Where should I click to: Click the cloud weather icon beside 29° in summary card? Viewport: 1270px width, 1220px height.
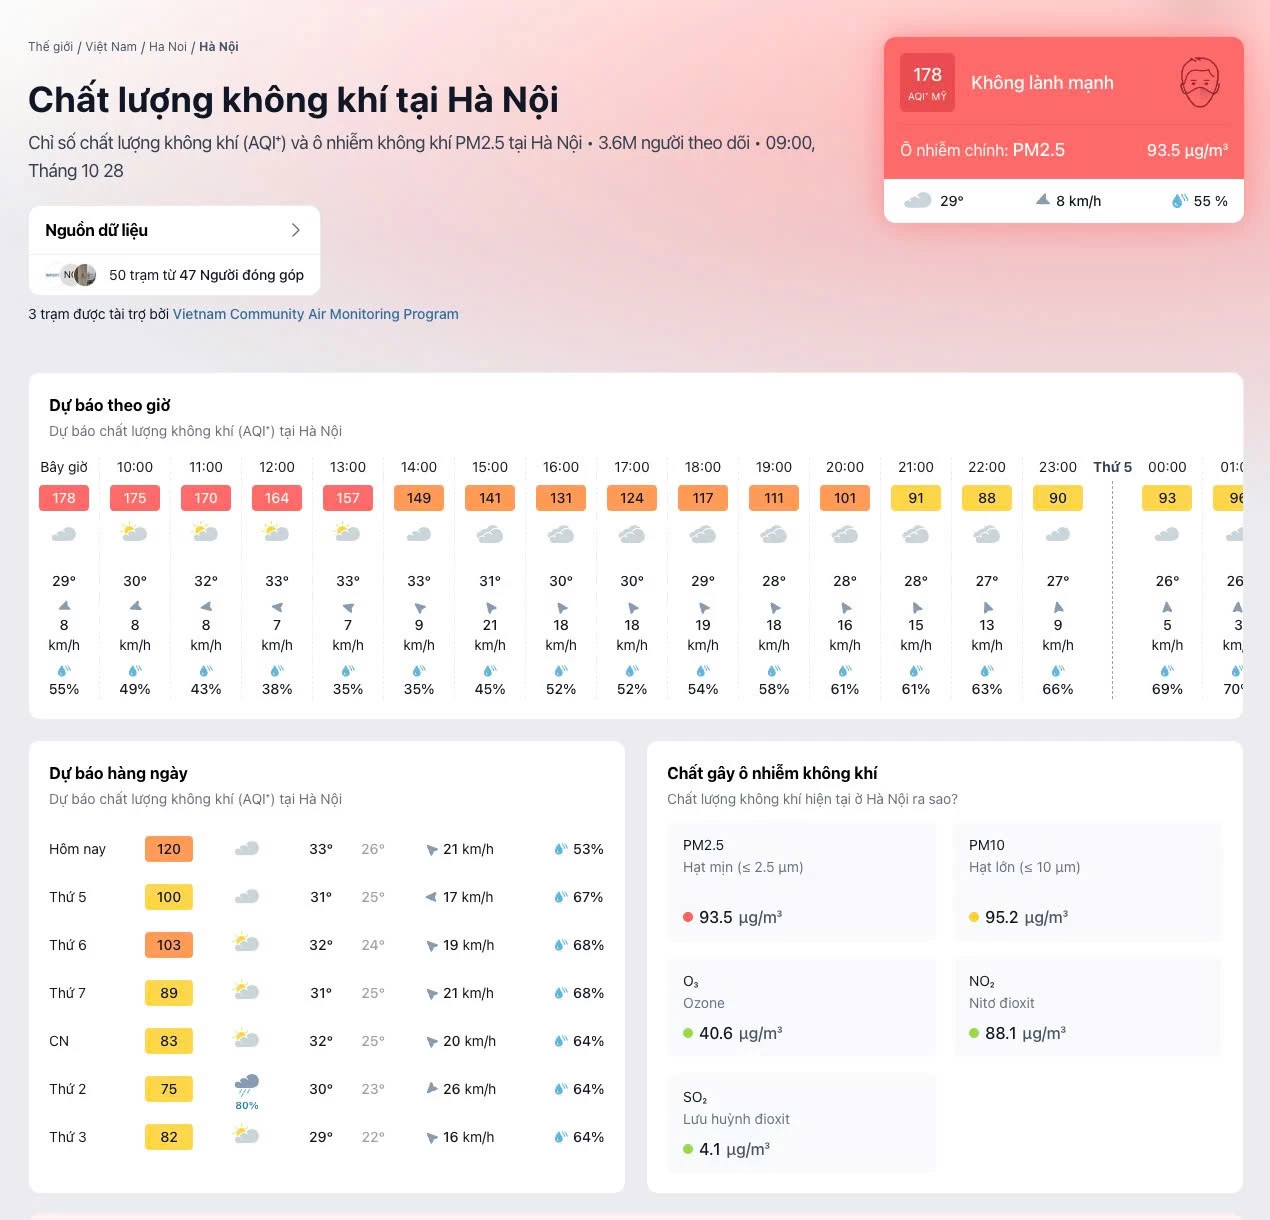coord(917,200)
